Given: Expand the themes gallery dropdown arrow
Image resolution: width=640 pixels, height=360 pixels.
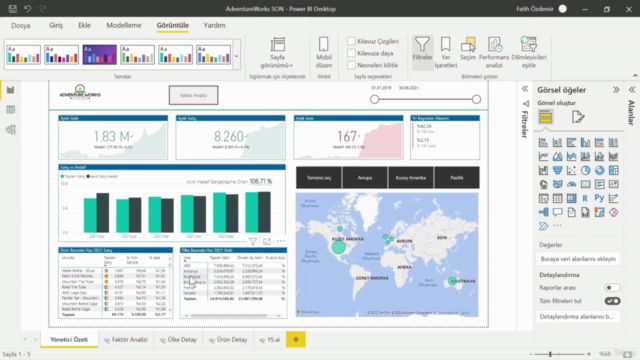Looking at the screenshot, I should coord(236,56).
